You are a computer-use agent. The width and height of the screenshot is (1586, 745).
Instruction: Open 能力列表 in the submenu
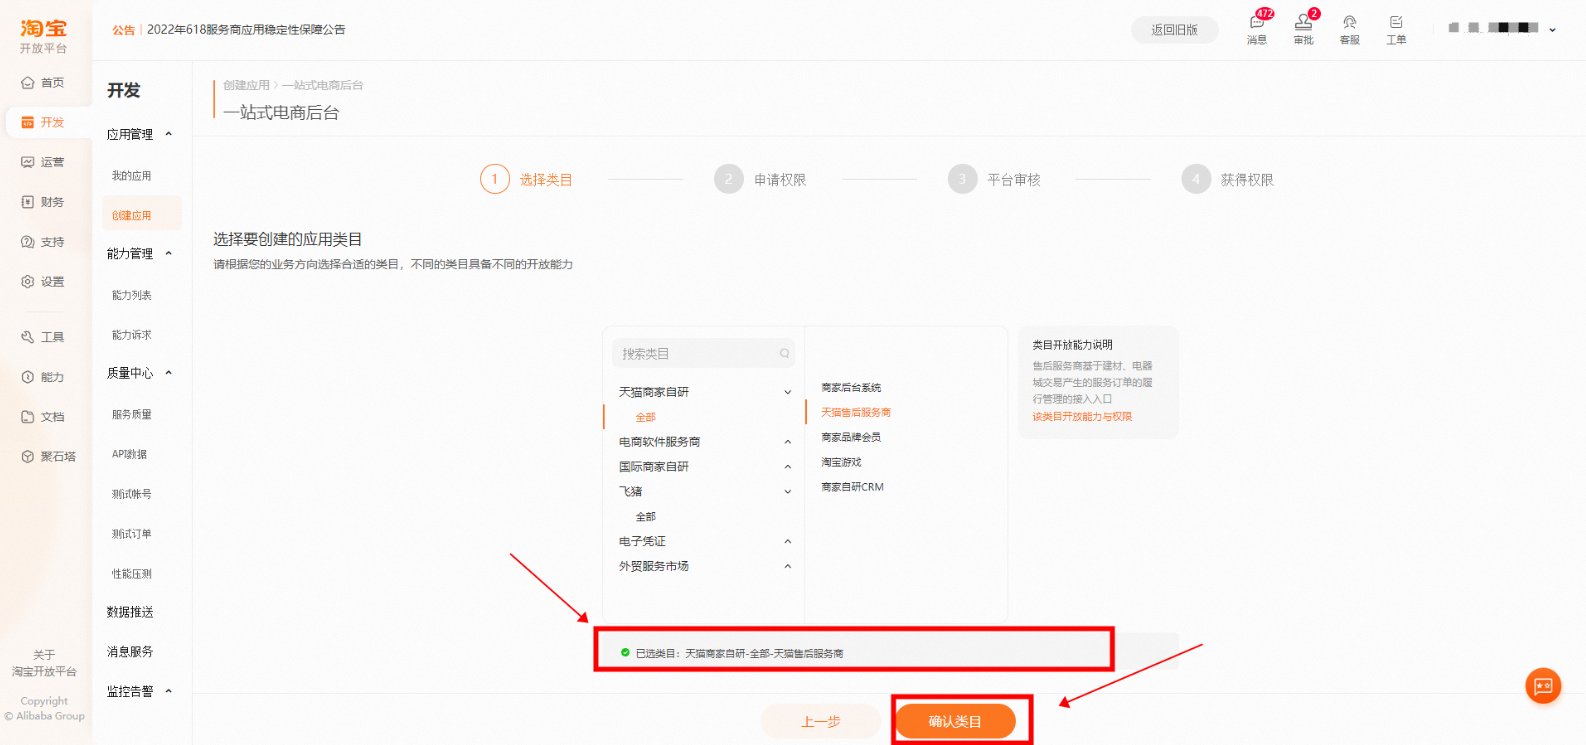(x=132, y=295)
